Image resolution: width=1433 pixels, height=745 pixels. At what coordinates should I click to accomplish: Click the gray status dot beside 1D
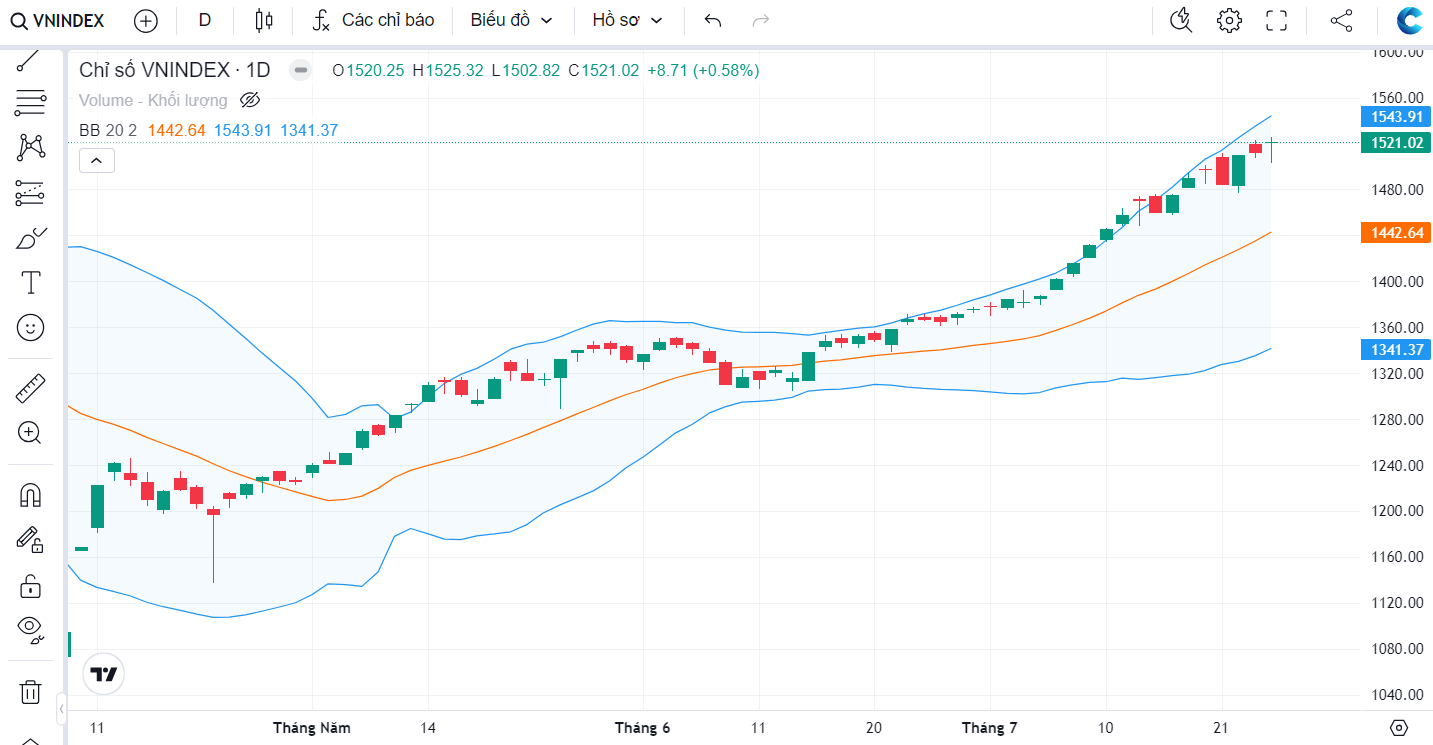click(301, 70)
